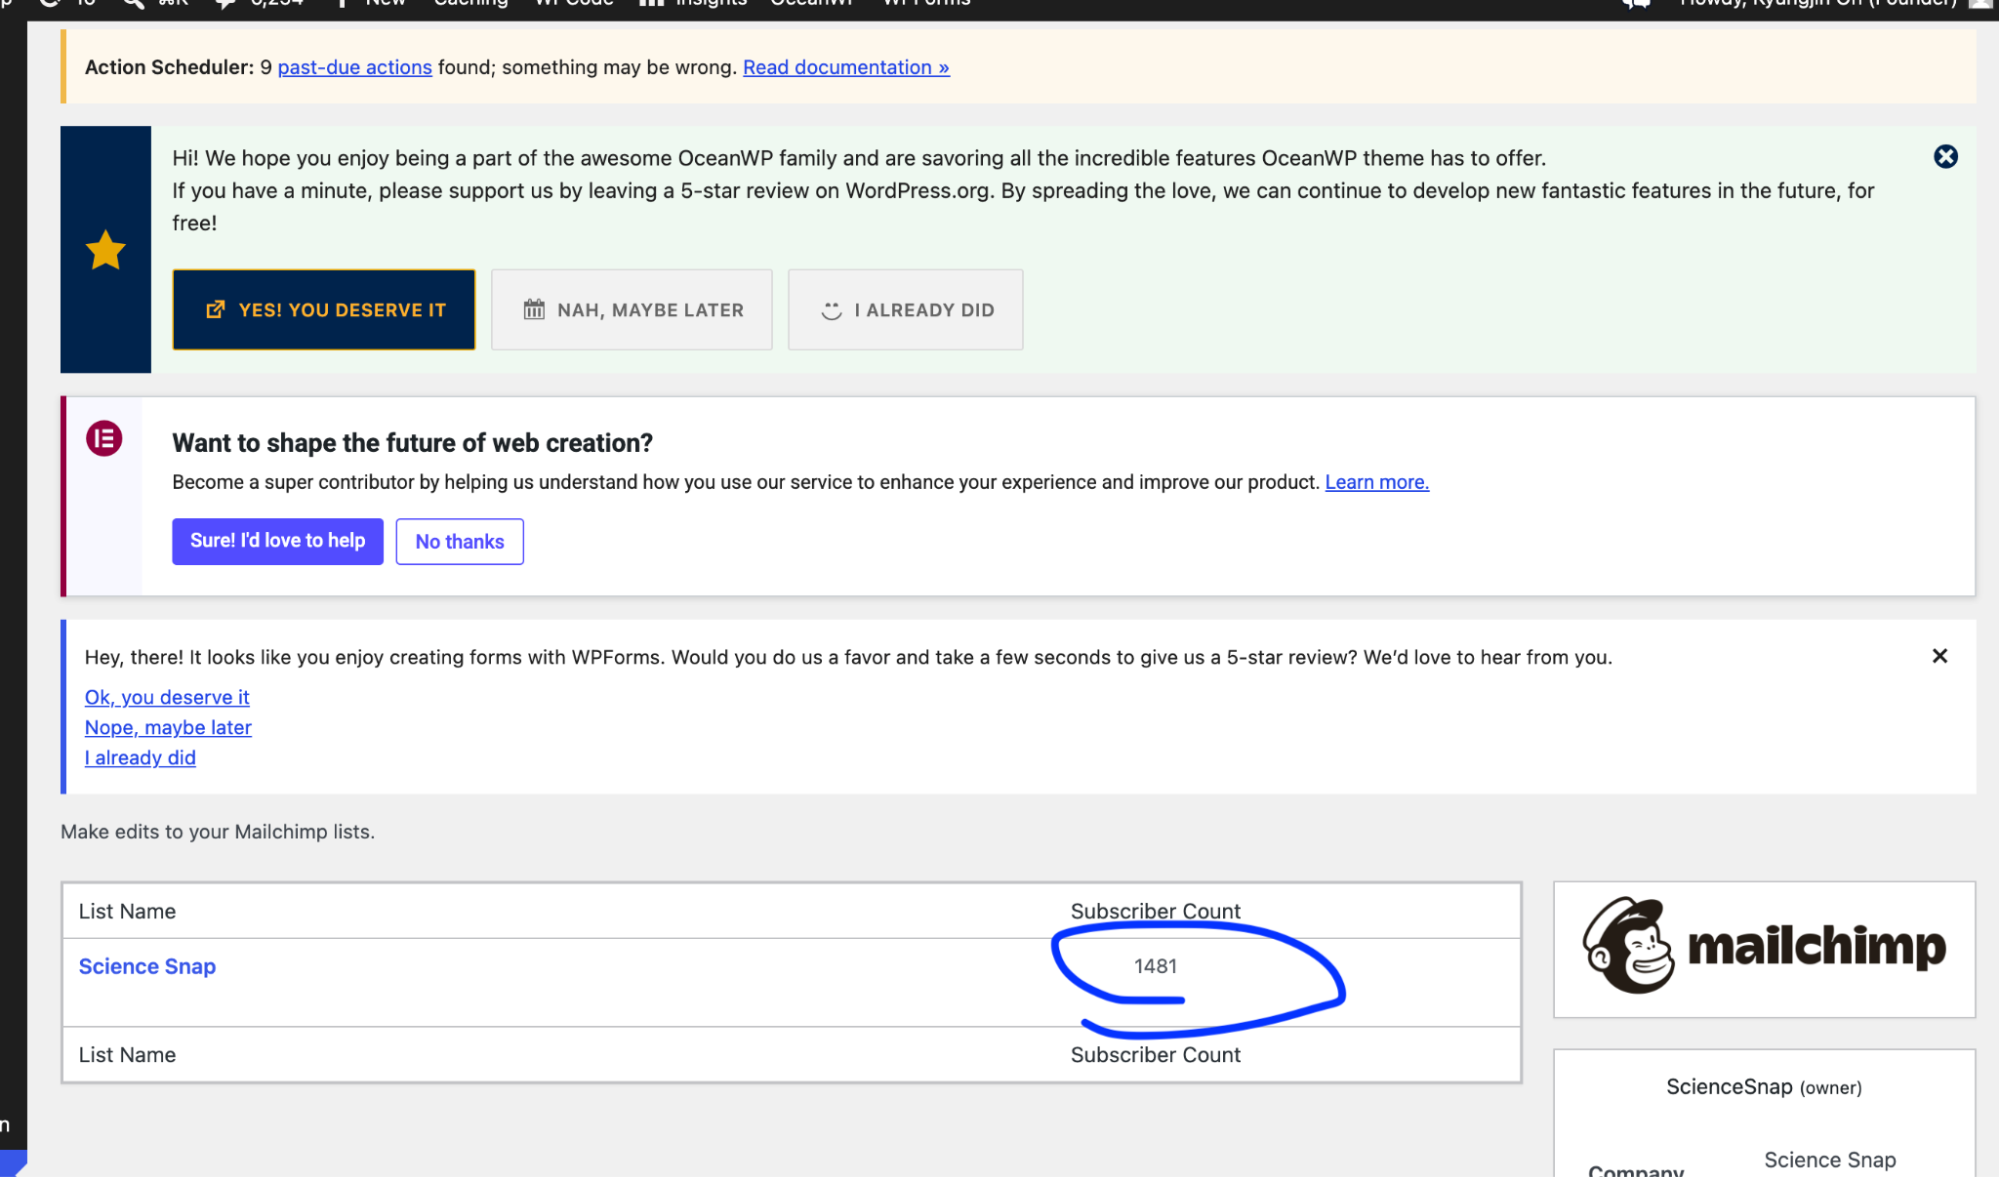Open the Science Snap Mailchimp list
The height and width of the screenshot is (1178, 1999).
point(147,966)
